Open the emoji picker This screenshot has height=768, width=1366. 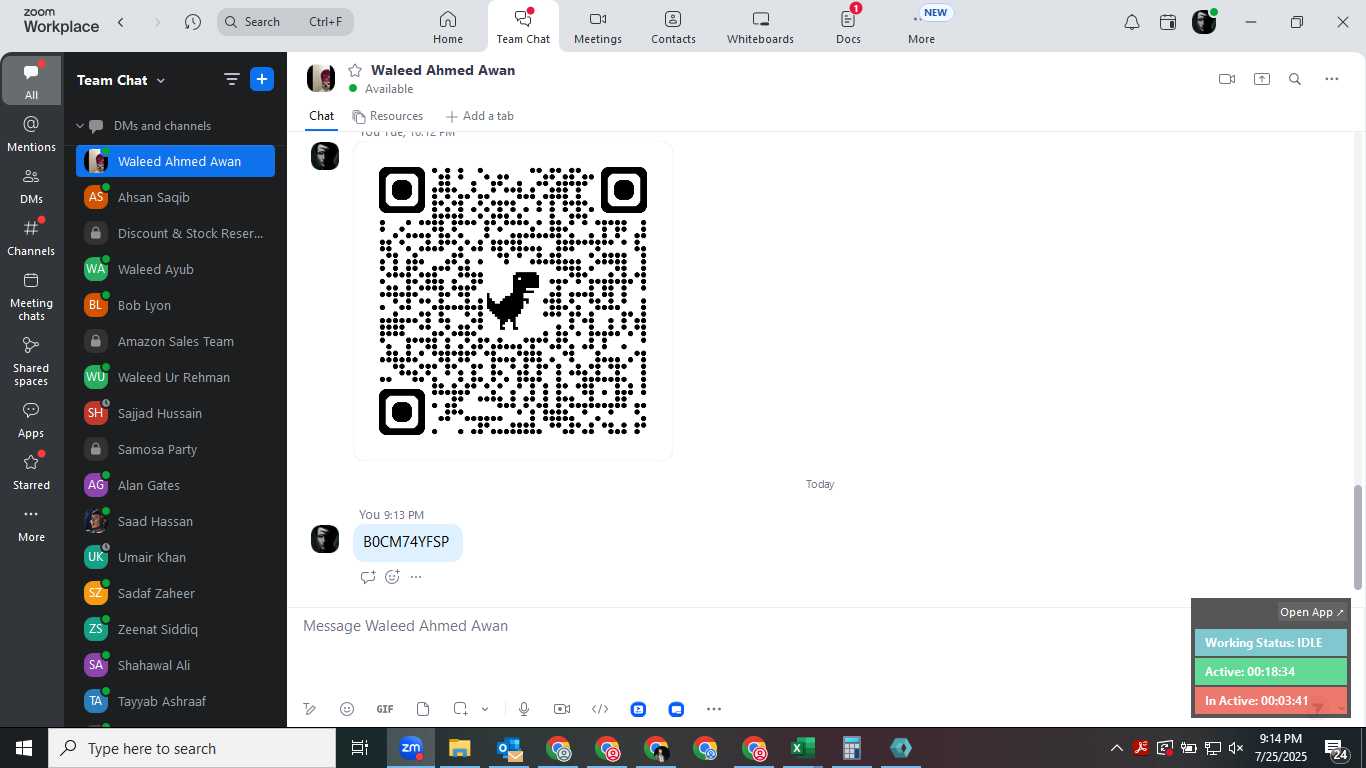(x=347, y=709)
